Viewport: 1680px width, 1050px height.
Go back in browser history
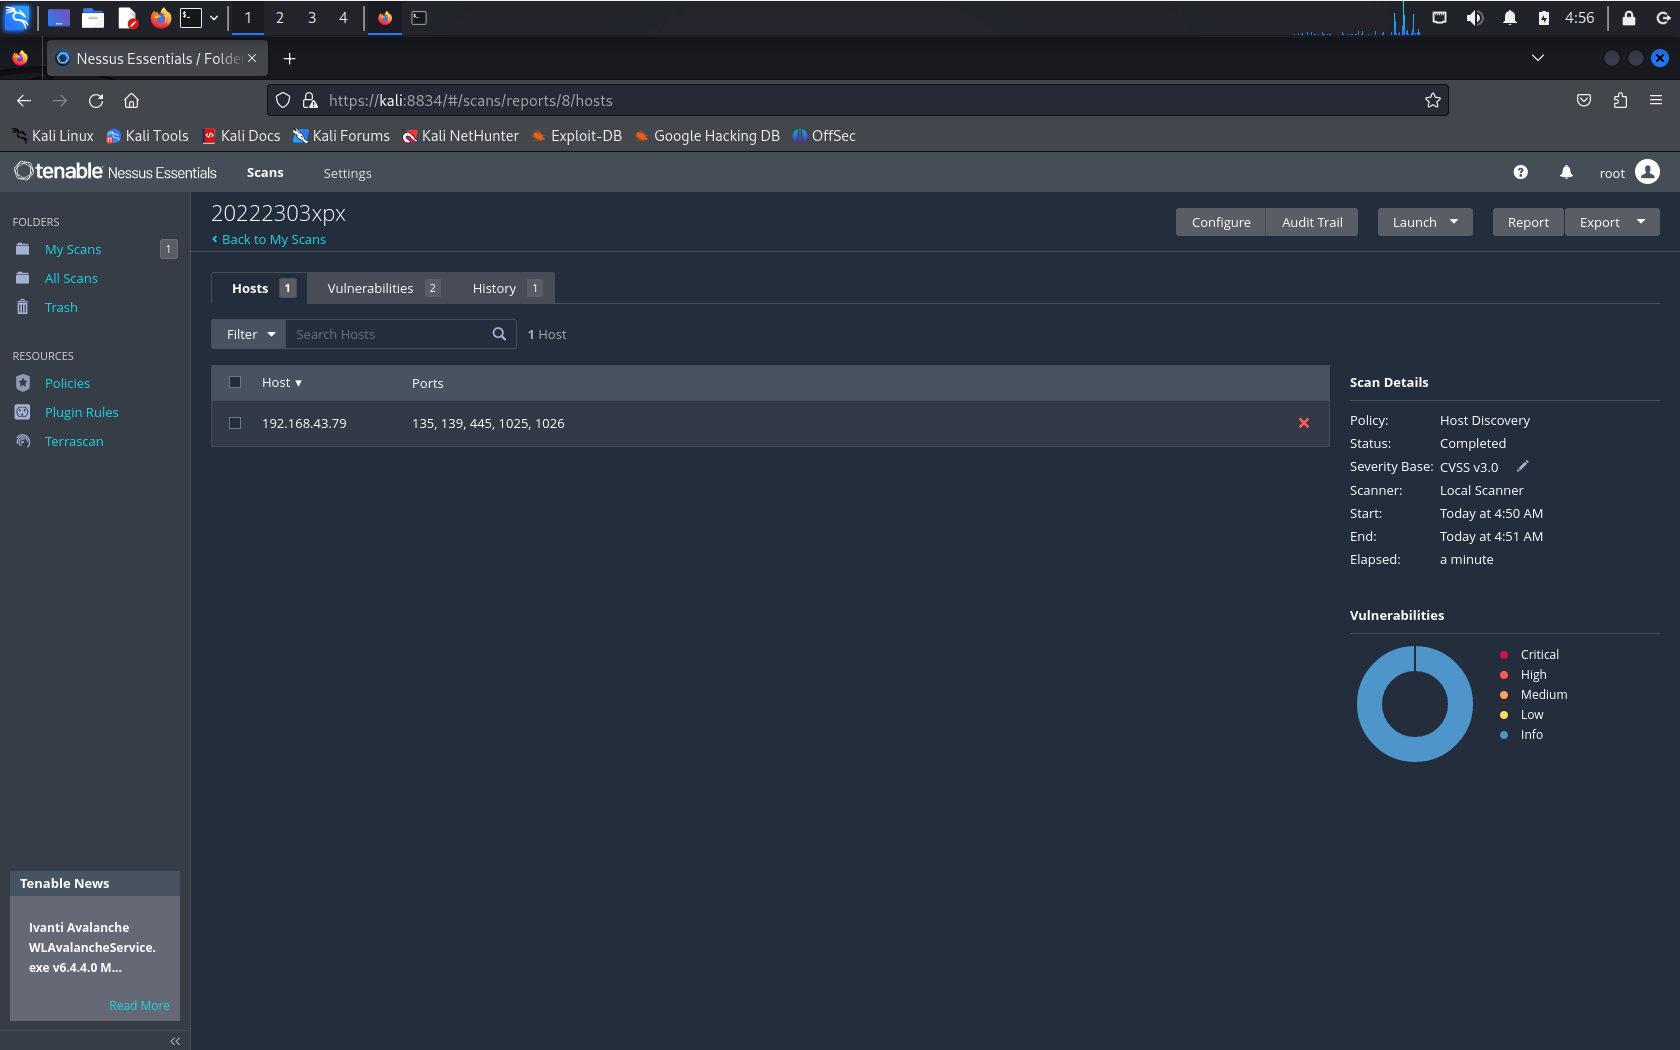(24, 100)
